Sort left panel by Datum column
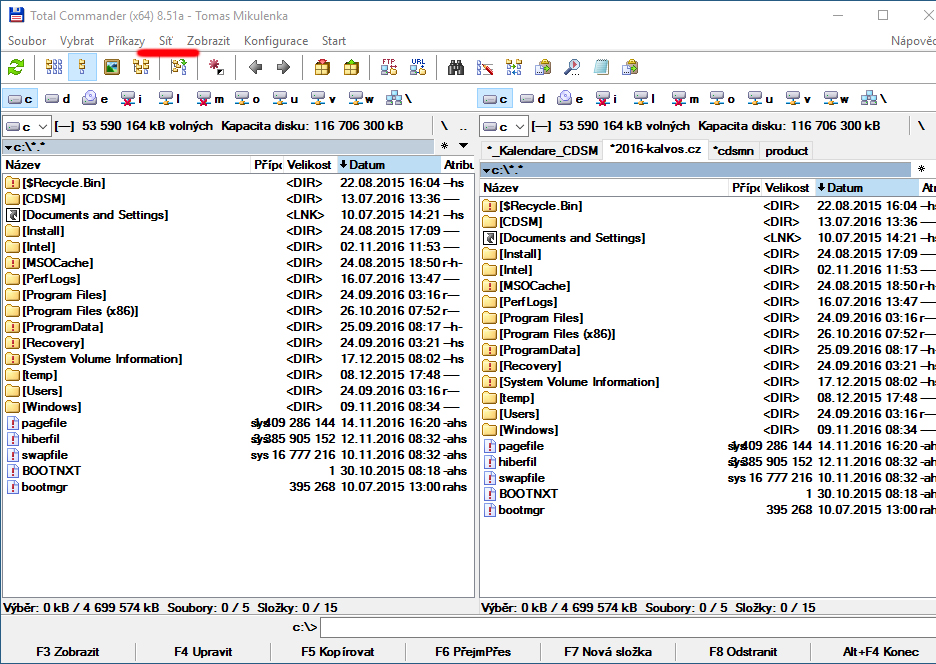The image size is (936, 664). (388, 165)
